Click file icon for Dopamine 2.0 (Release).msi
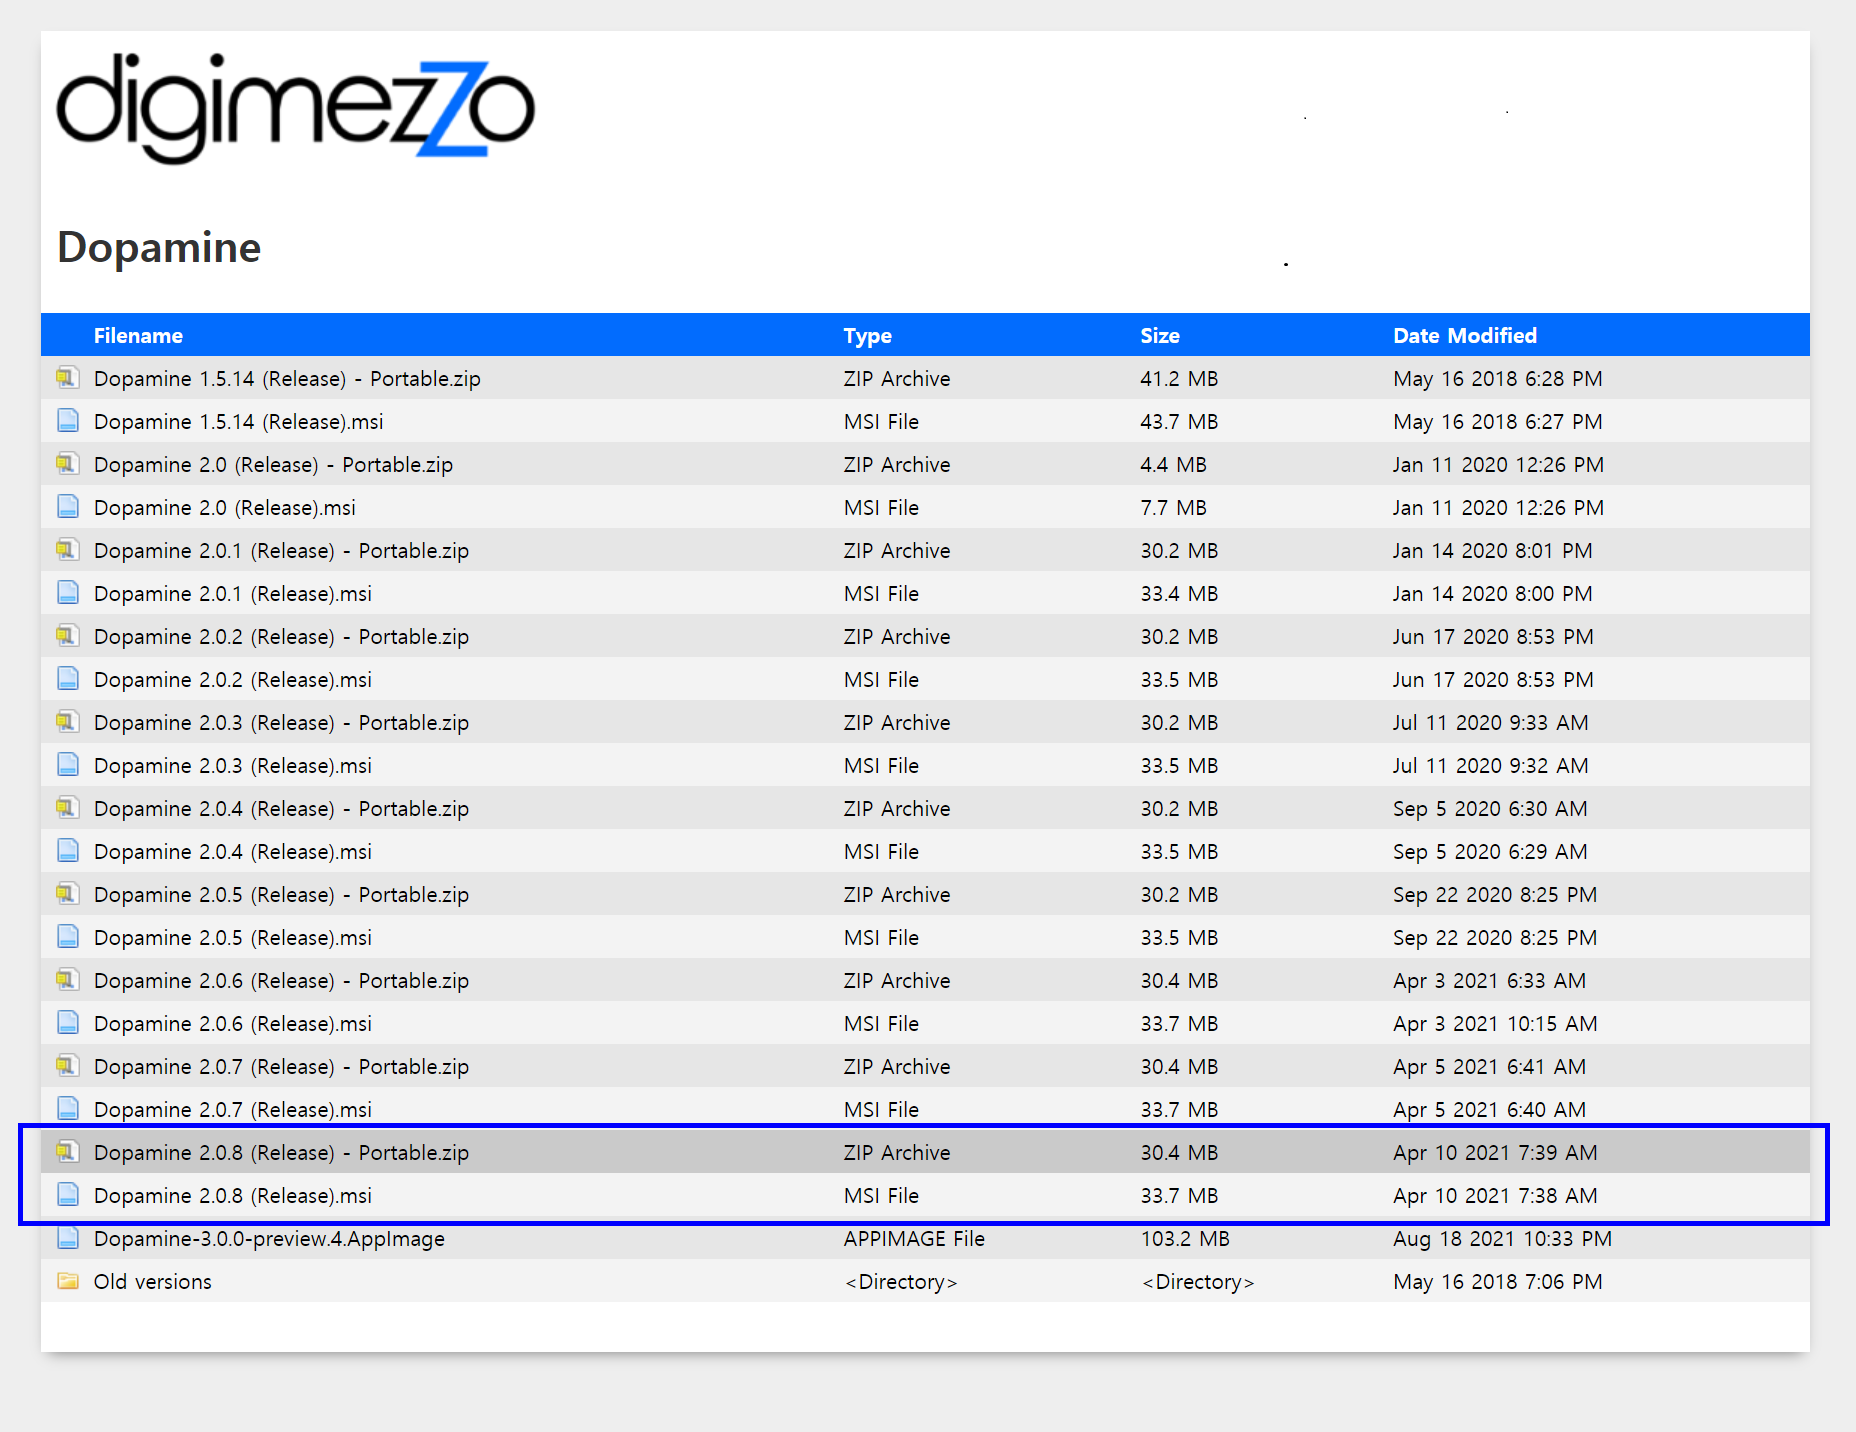The width and height of the screenshot is (1856, 1432). (x=67, y=507)
